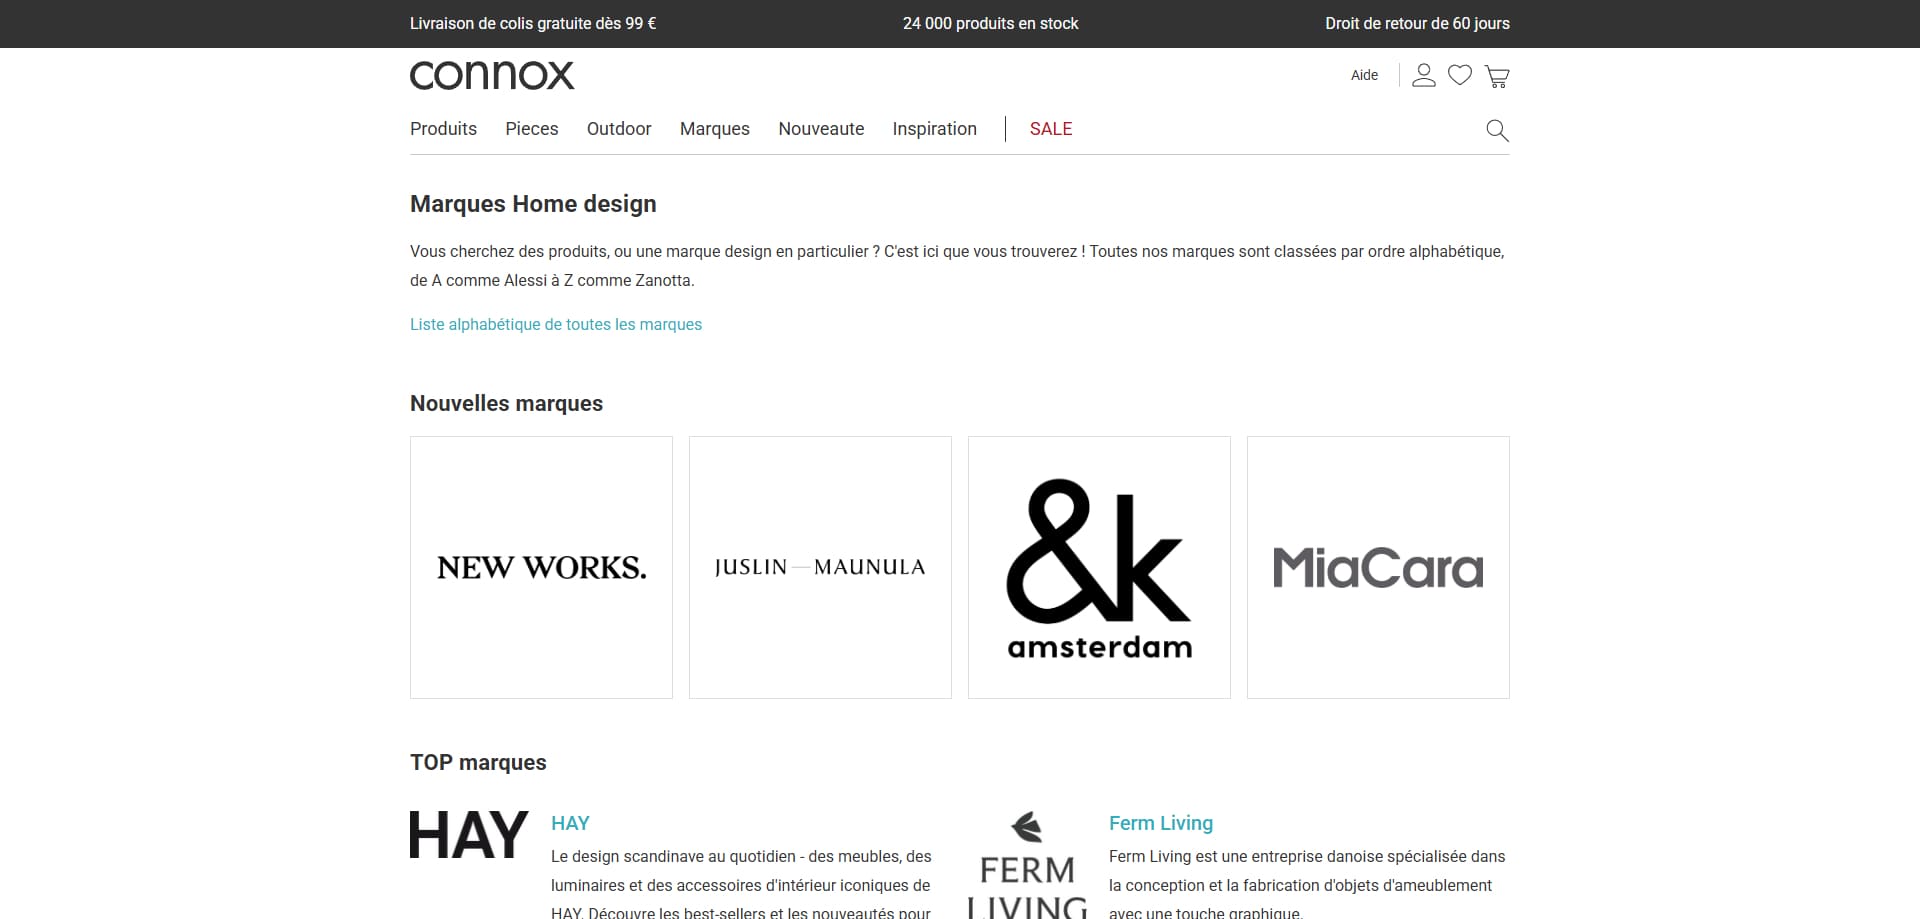Open alphabetical list of all brands link
The image size is (1920, 919).
click(x=556, y=324)
